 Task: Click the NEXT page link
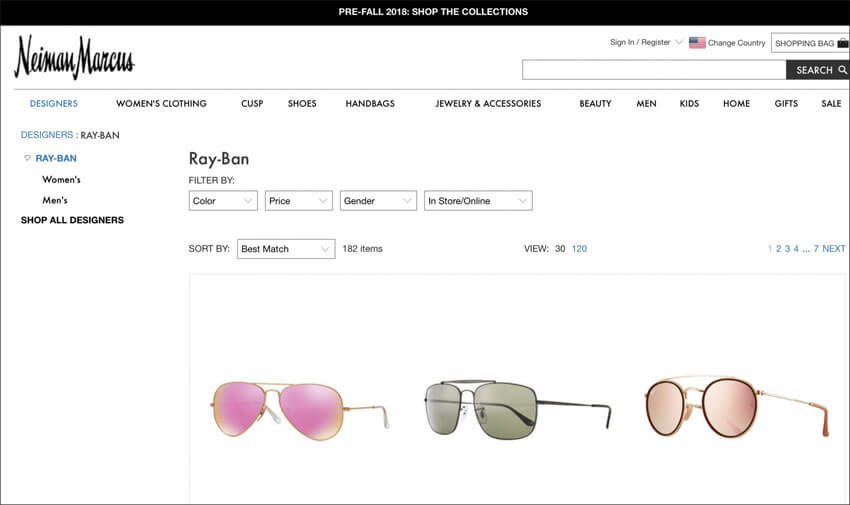click(834, 249)
